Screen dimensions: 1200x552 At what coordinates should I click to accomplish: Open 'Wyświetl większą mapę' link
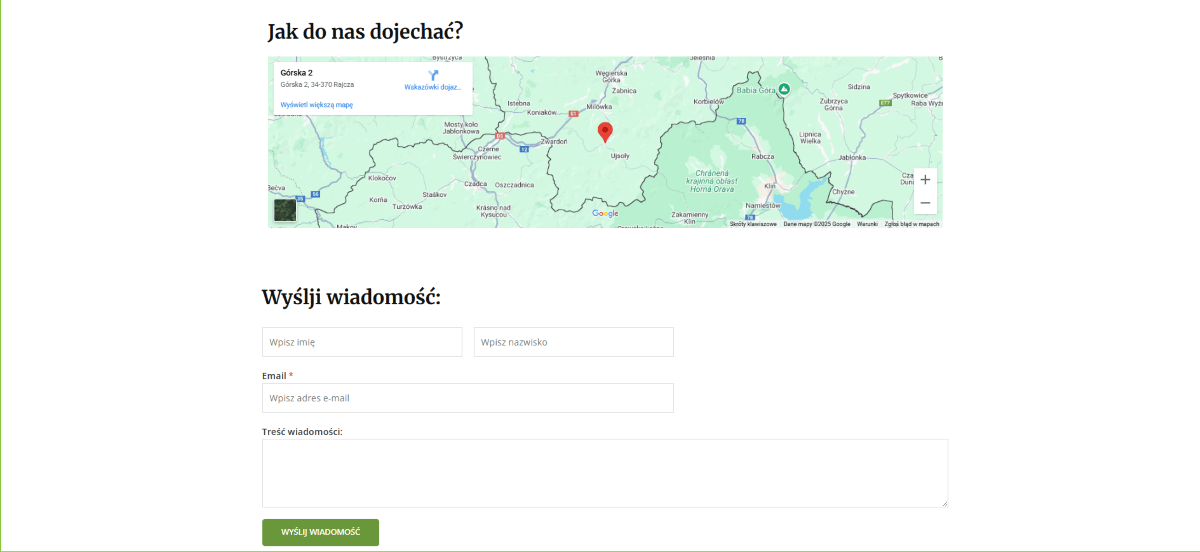(316, 105)
